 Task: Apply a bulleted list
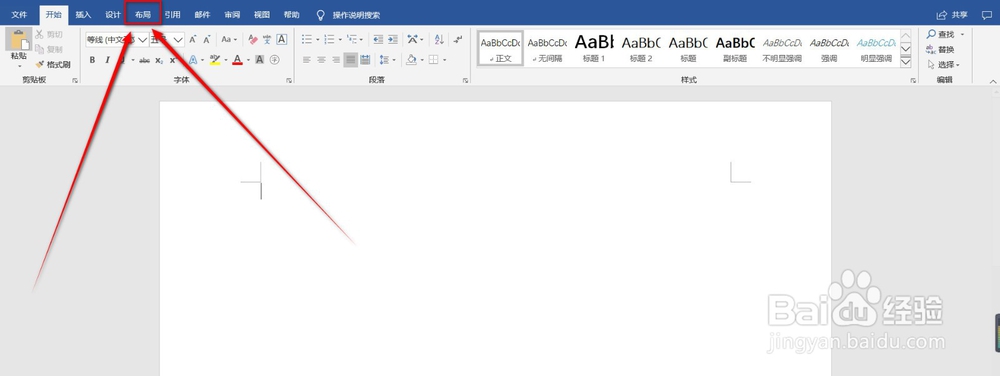pos(307,40)
